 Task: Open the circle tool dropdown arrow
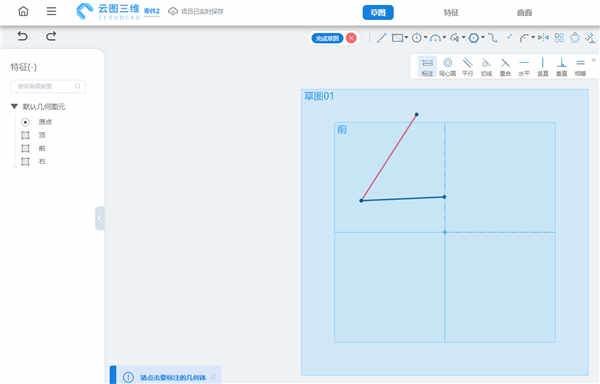pos(425,37)
